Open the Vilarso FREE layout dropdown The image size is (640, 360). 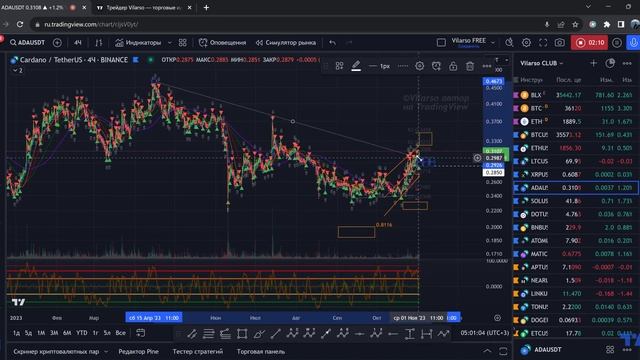click(x=473, y=42)
